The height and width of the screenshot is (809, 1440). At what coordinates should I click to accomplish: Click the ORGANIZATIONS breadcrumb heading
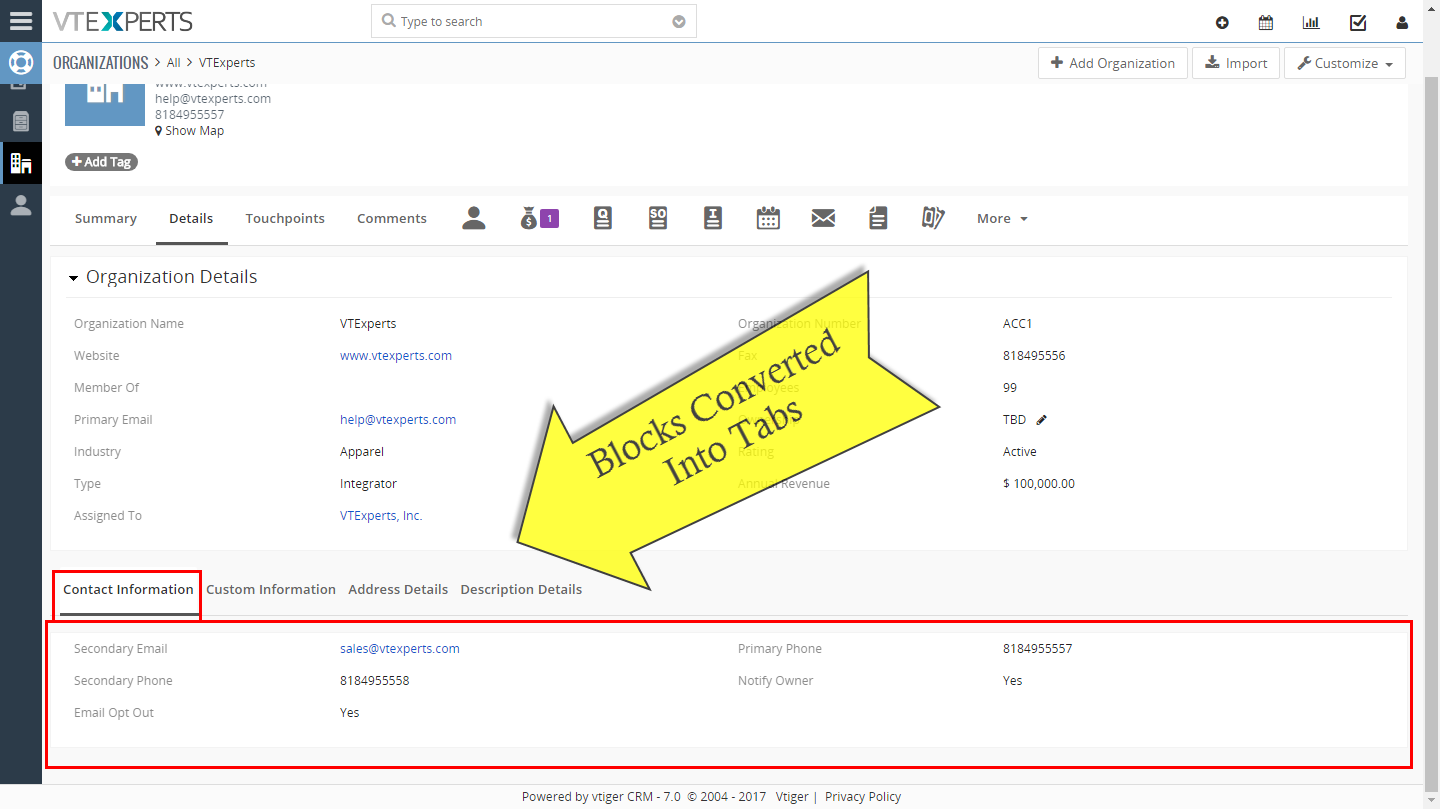(x=100, y=63)
